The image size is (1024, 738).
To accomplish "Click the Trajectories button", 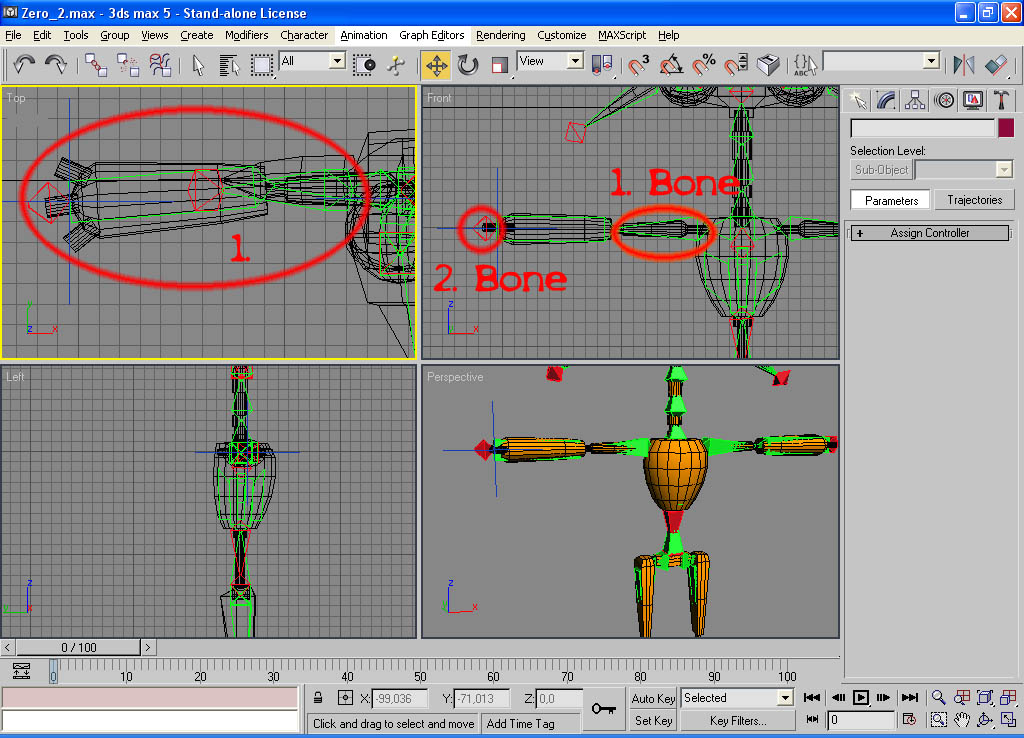I will (x=974, y=200).
